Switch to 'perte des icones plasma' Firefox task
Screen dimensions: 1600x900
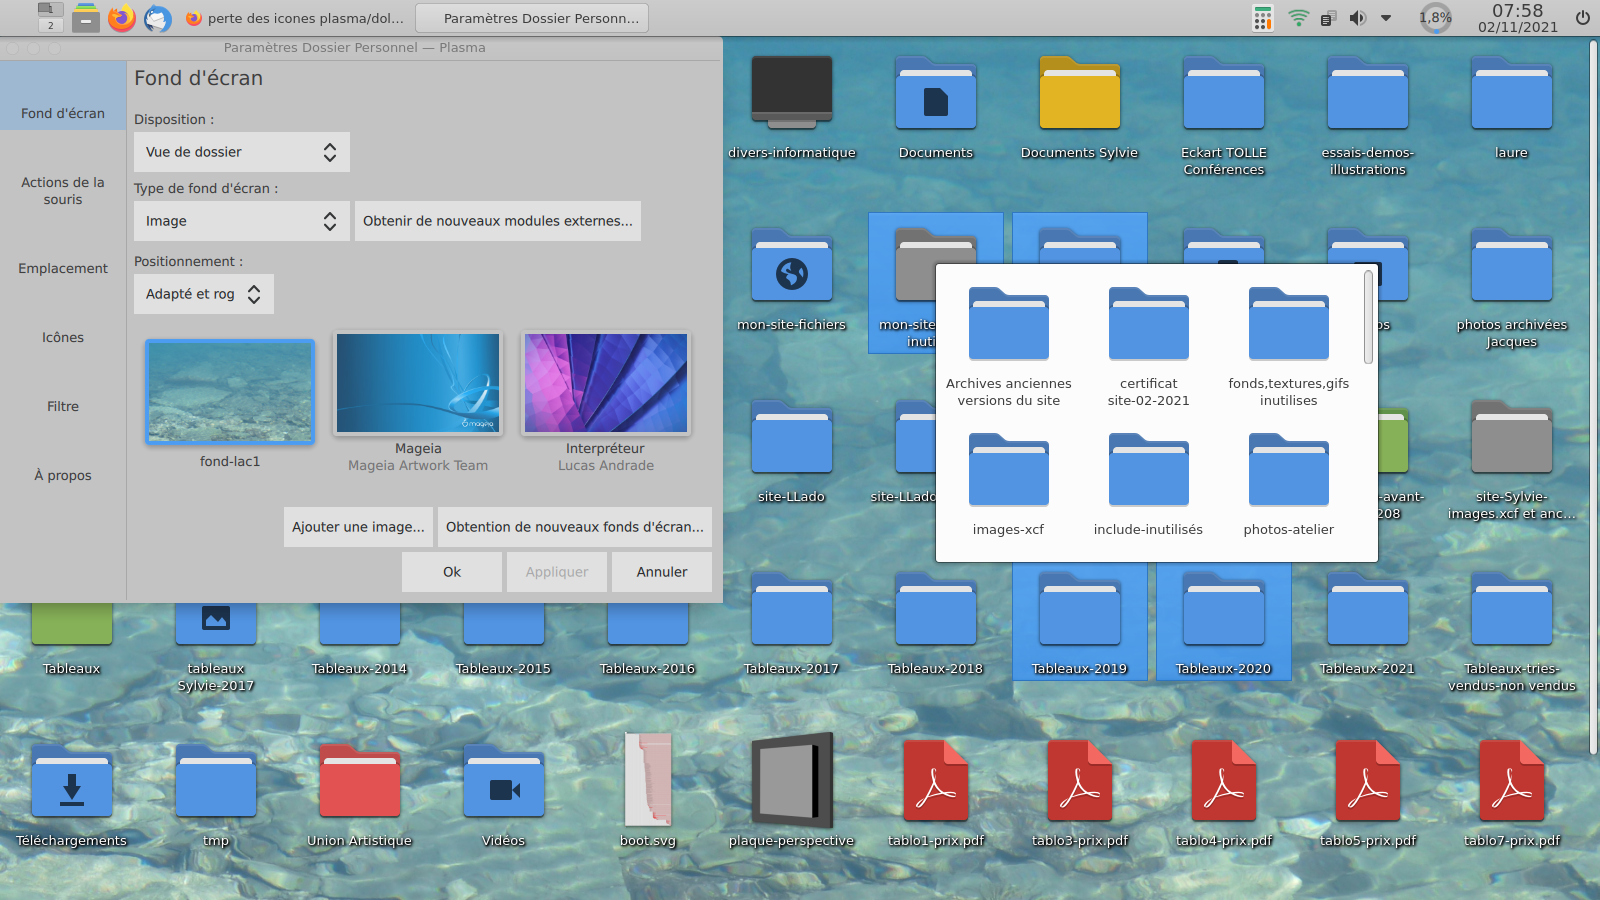pyautogui.click(x=295, y=18)
